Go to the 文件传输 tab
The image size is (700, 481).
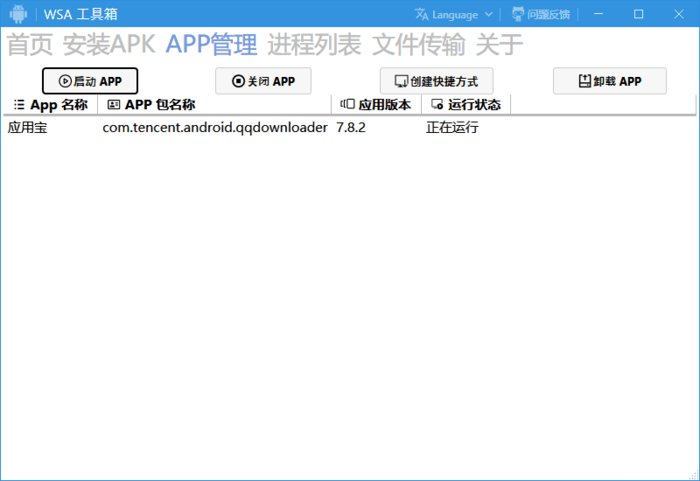pos(418,45)
